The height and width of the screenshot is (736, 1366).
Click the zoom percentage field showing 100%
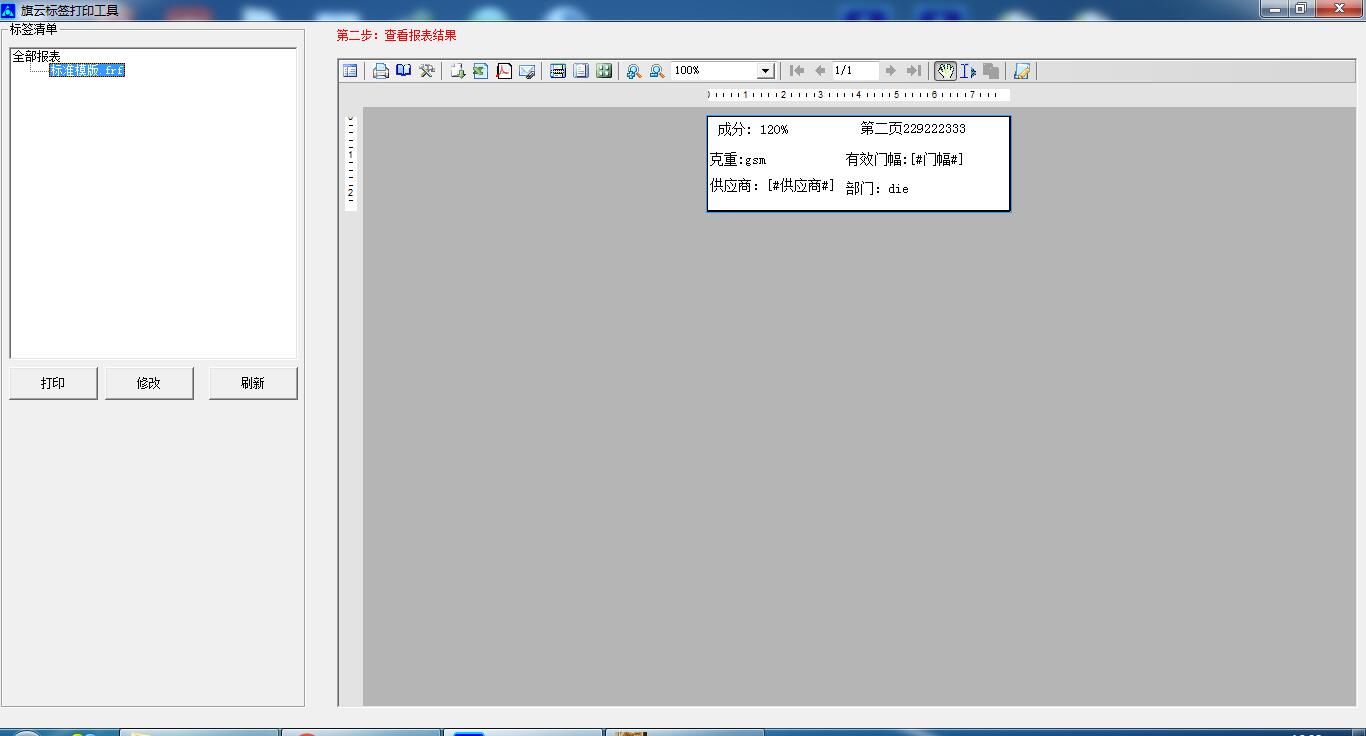pos(714,71)
